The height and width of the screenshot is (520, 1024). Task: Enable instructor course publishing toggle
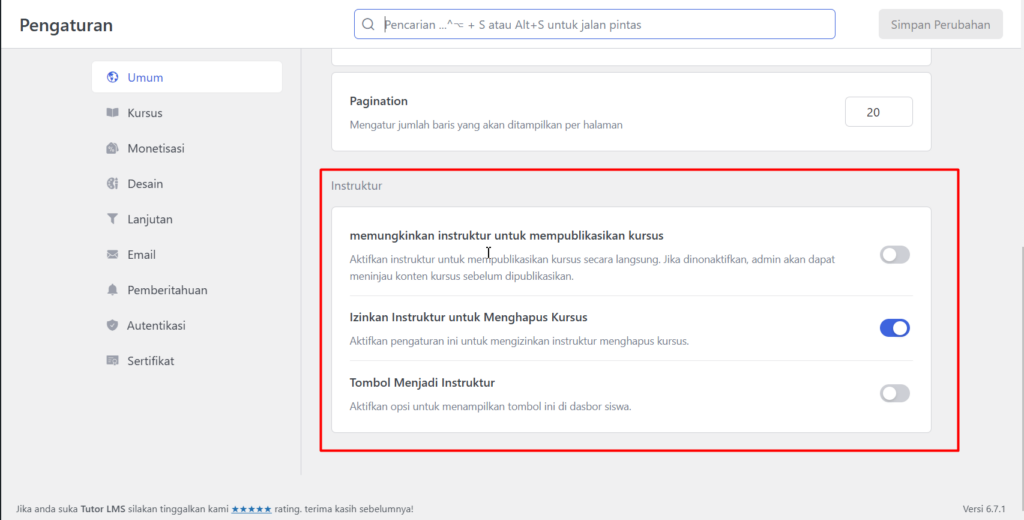[894, 255]
